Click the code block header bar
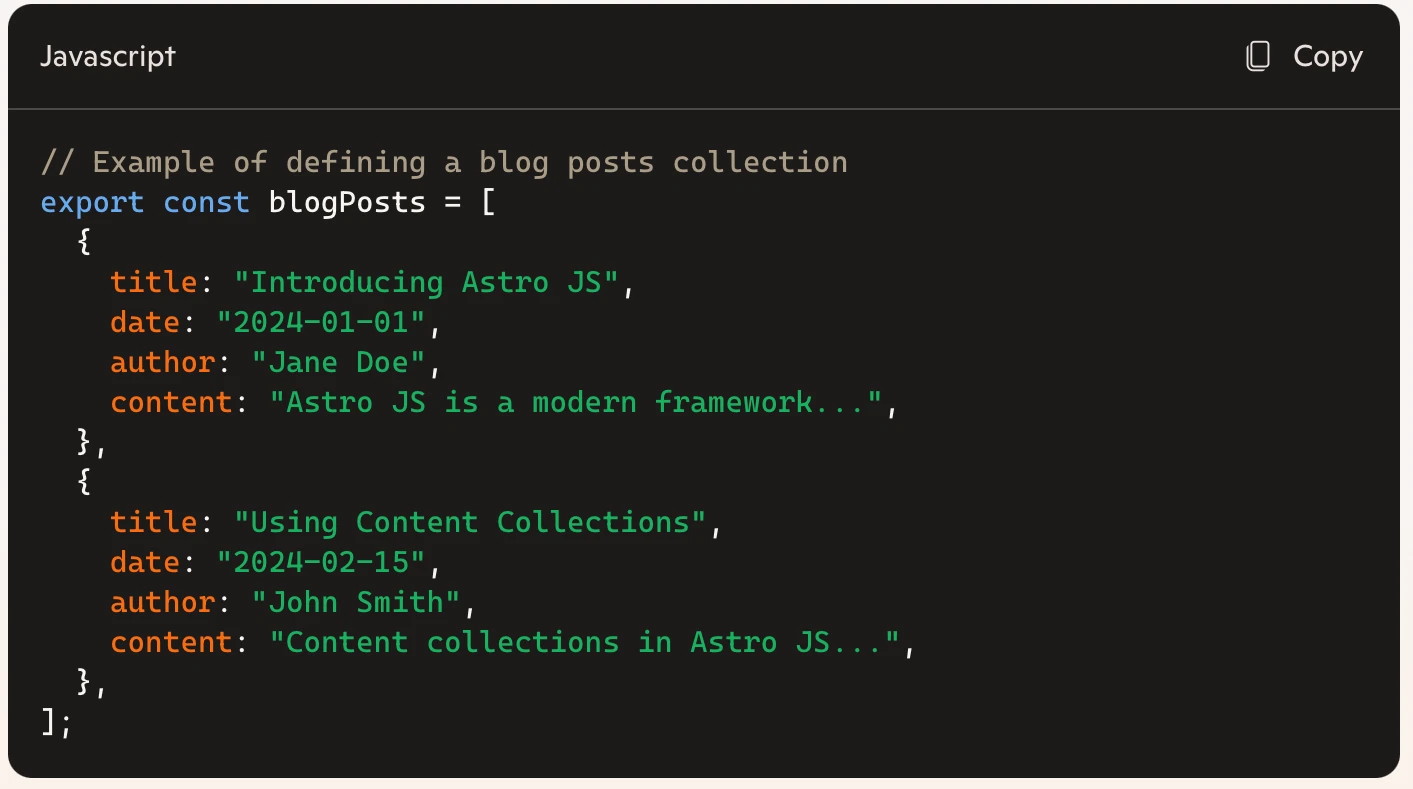1413x789 pixels. pyautogui.click(x=700, y=57)
